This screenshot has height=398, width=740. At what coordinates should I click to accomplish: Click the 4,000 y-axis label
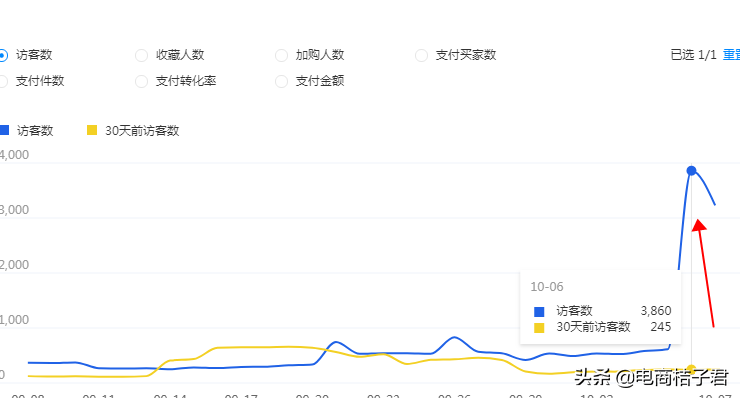[x=14, y=155]
